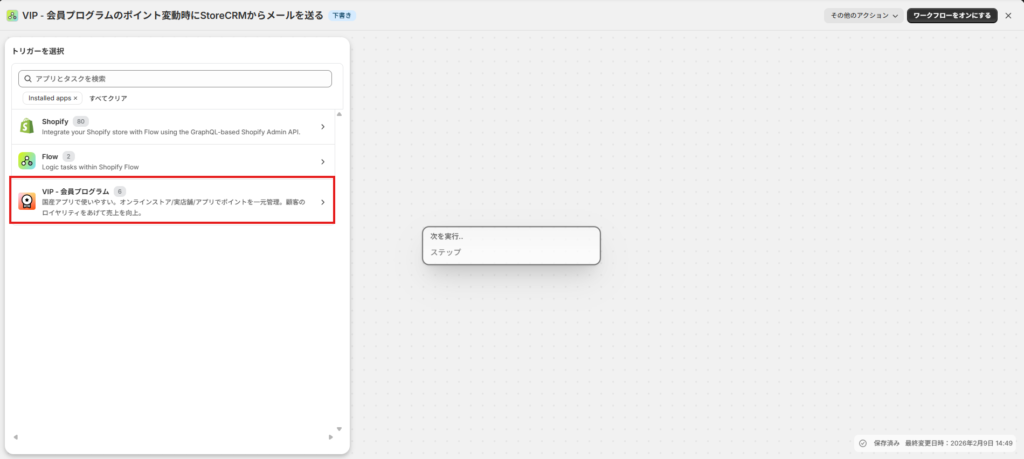Expand the VIP - 会員プログラム row chevron
The image size is (1024, 459).
click(x=322, y=202)
